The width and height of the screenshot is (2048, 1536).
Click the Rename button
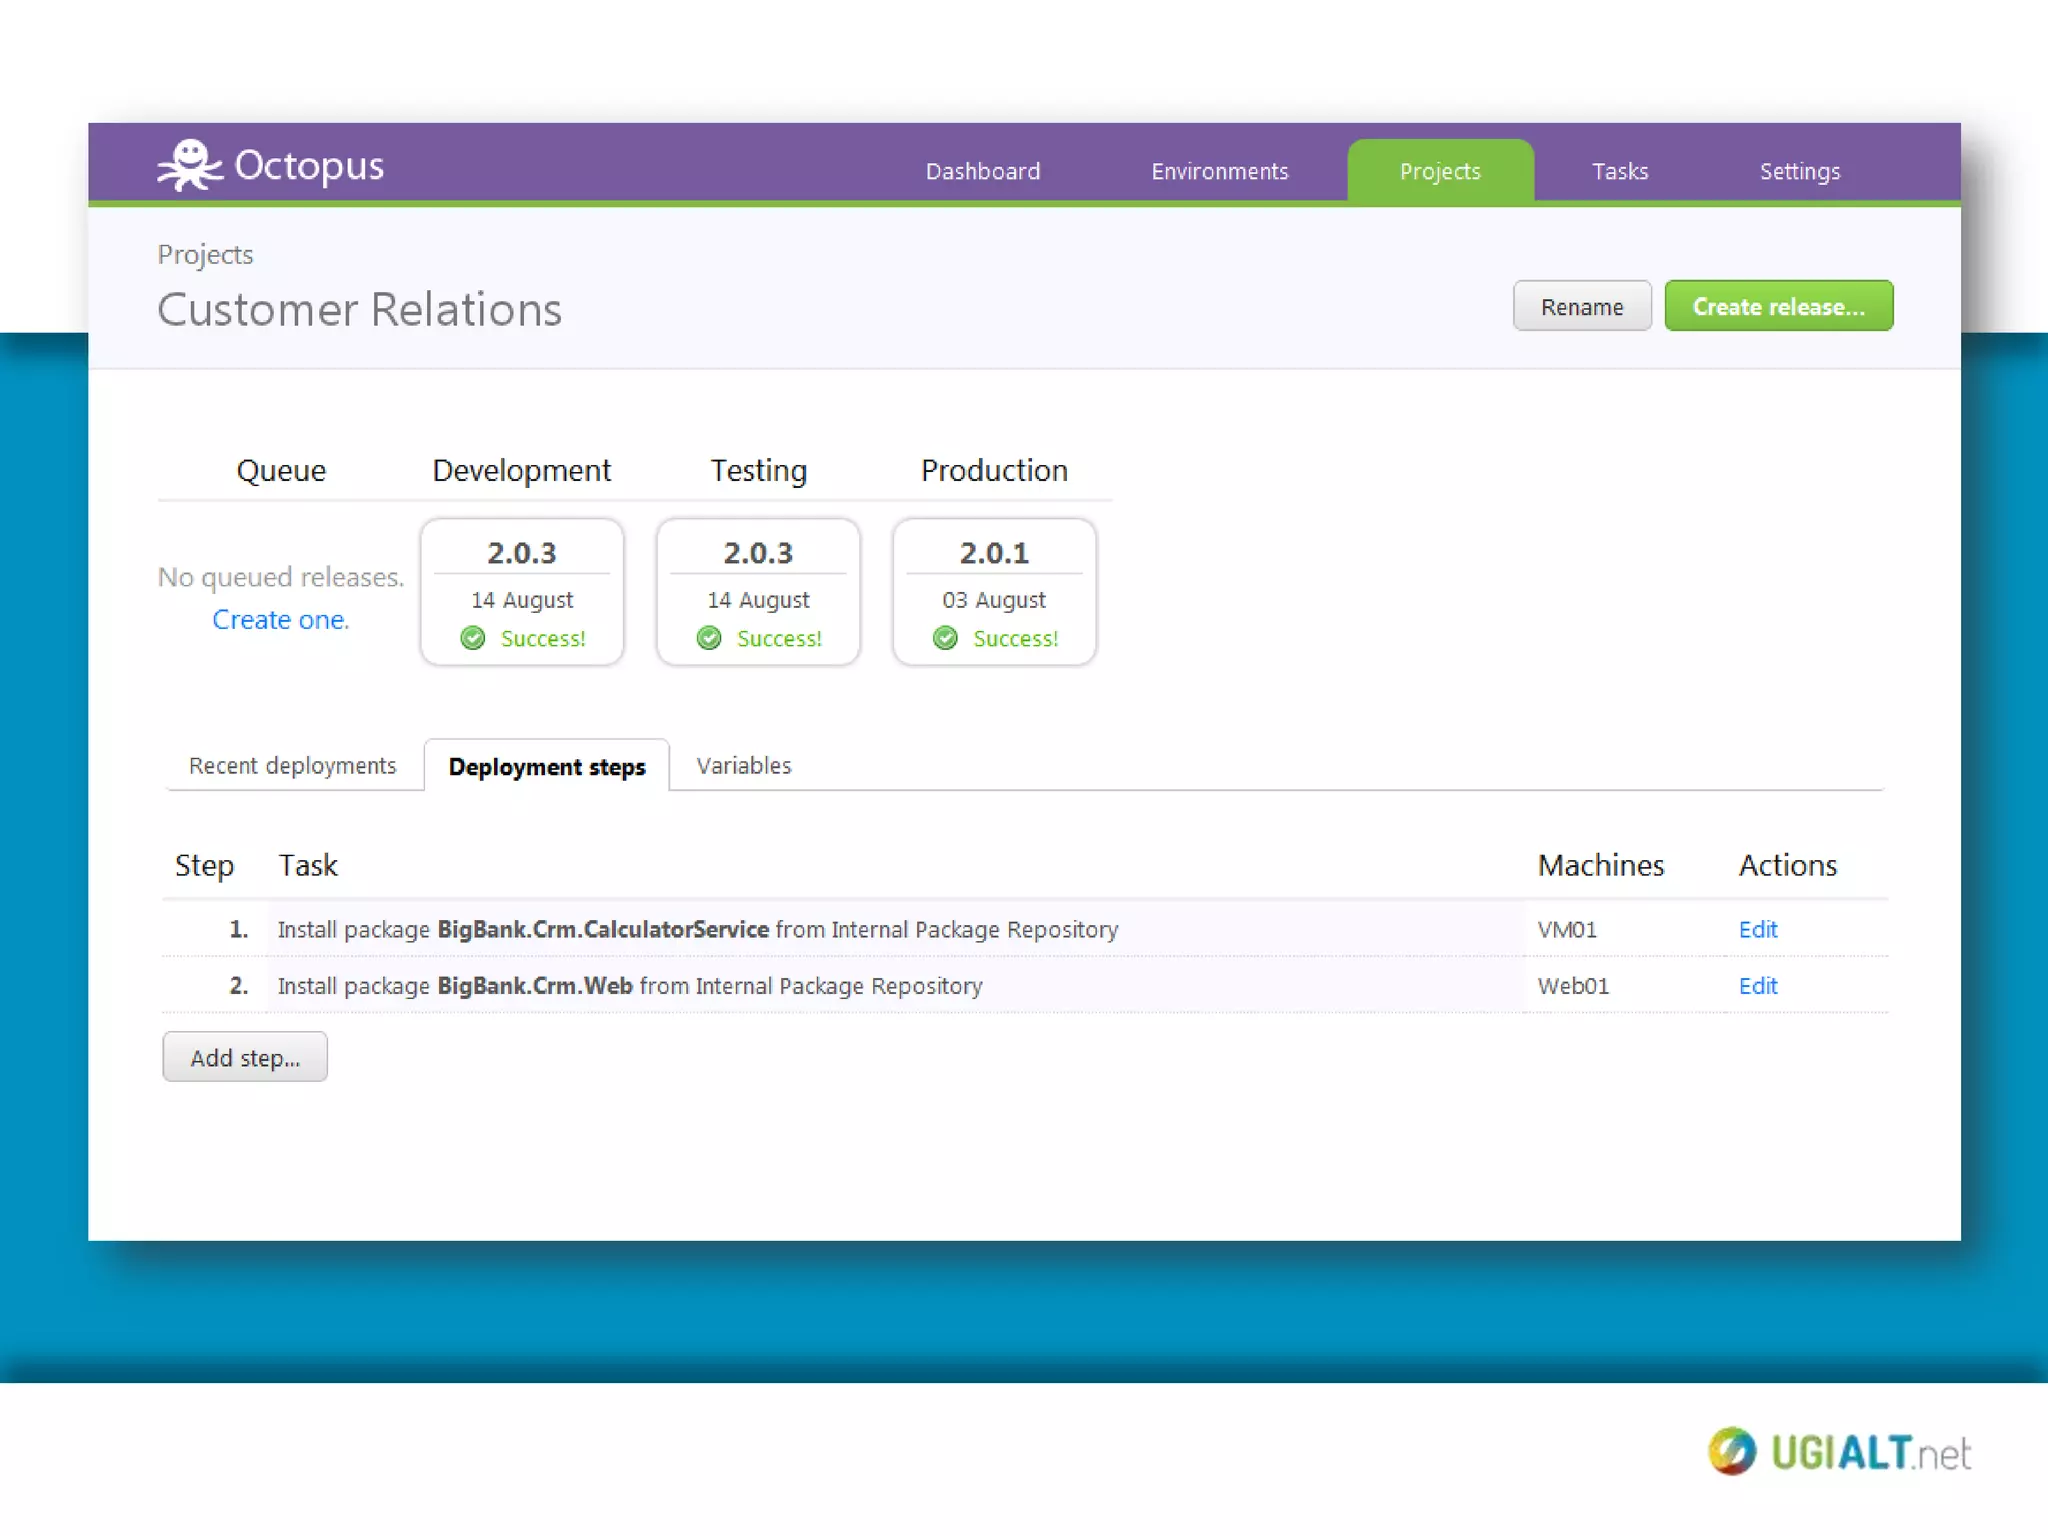(x=1581, y=306)
